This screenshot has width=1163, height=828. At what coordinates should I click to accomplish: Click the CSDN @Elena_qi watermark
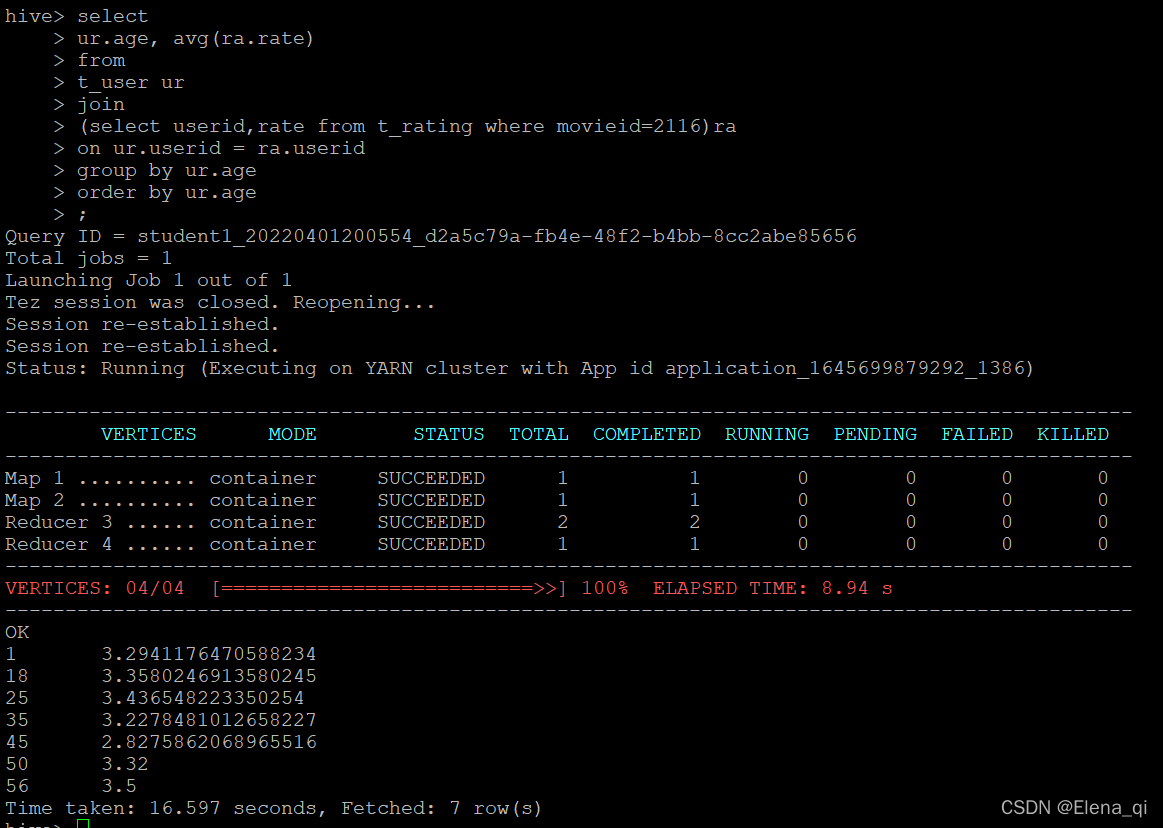click(x=1075, y=806)
